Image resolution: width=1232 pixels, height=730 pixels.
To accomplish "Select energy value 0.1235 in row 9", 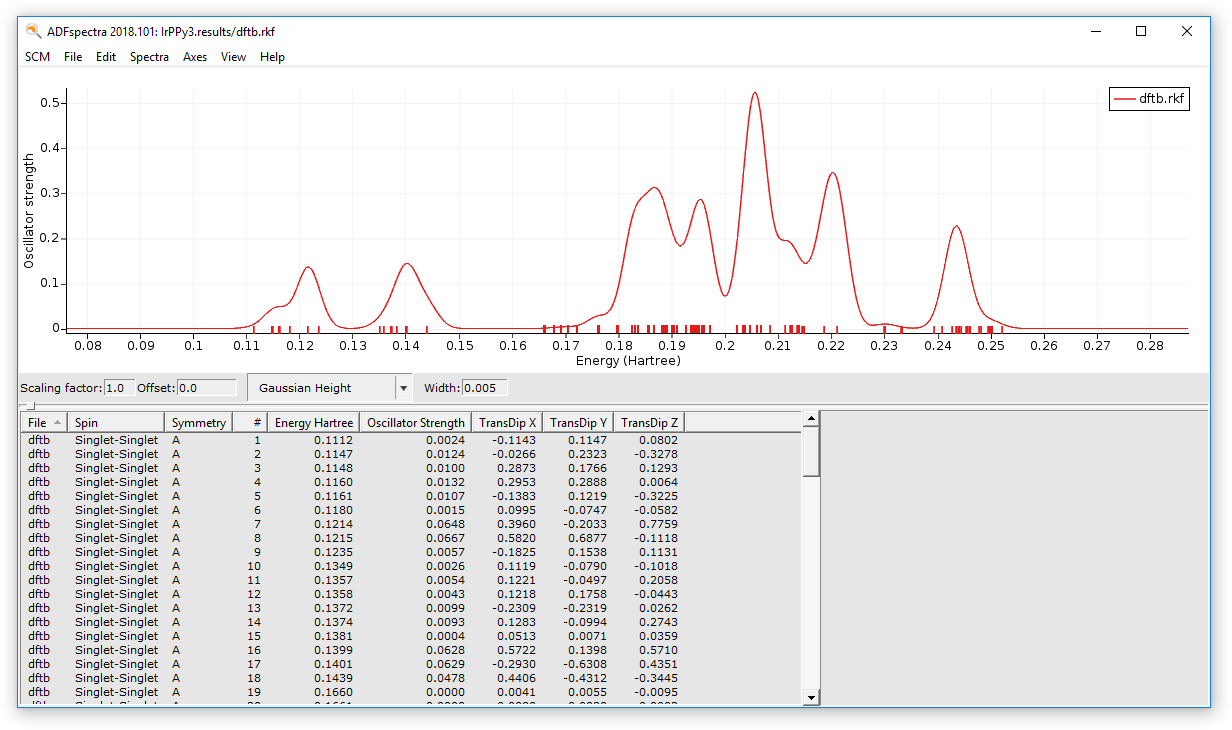I will coord(333,552).
